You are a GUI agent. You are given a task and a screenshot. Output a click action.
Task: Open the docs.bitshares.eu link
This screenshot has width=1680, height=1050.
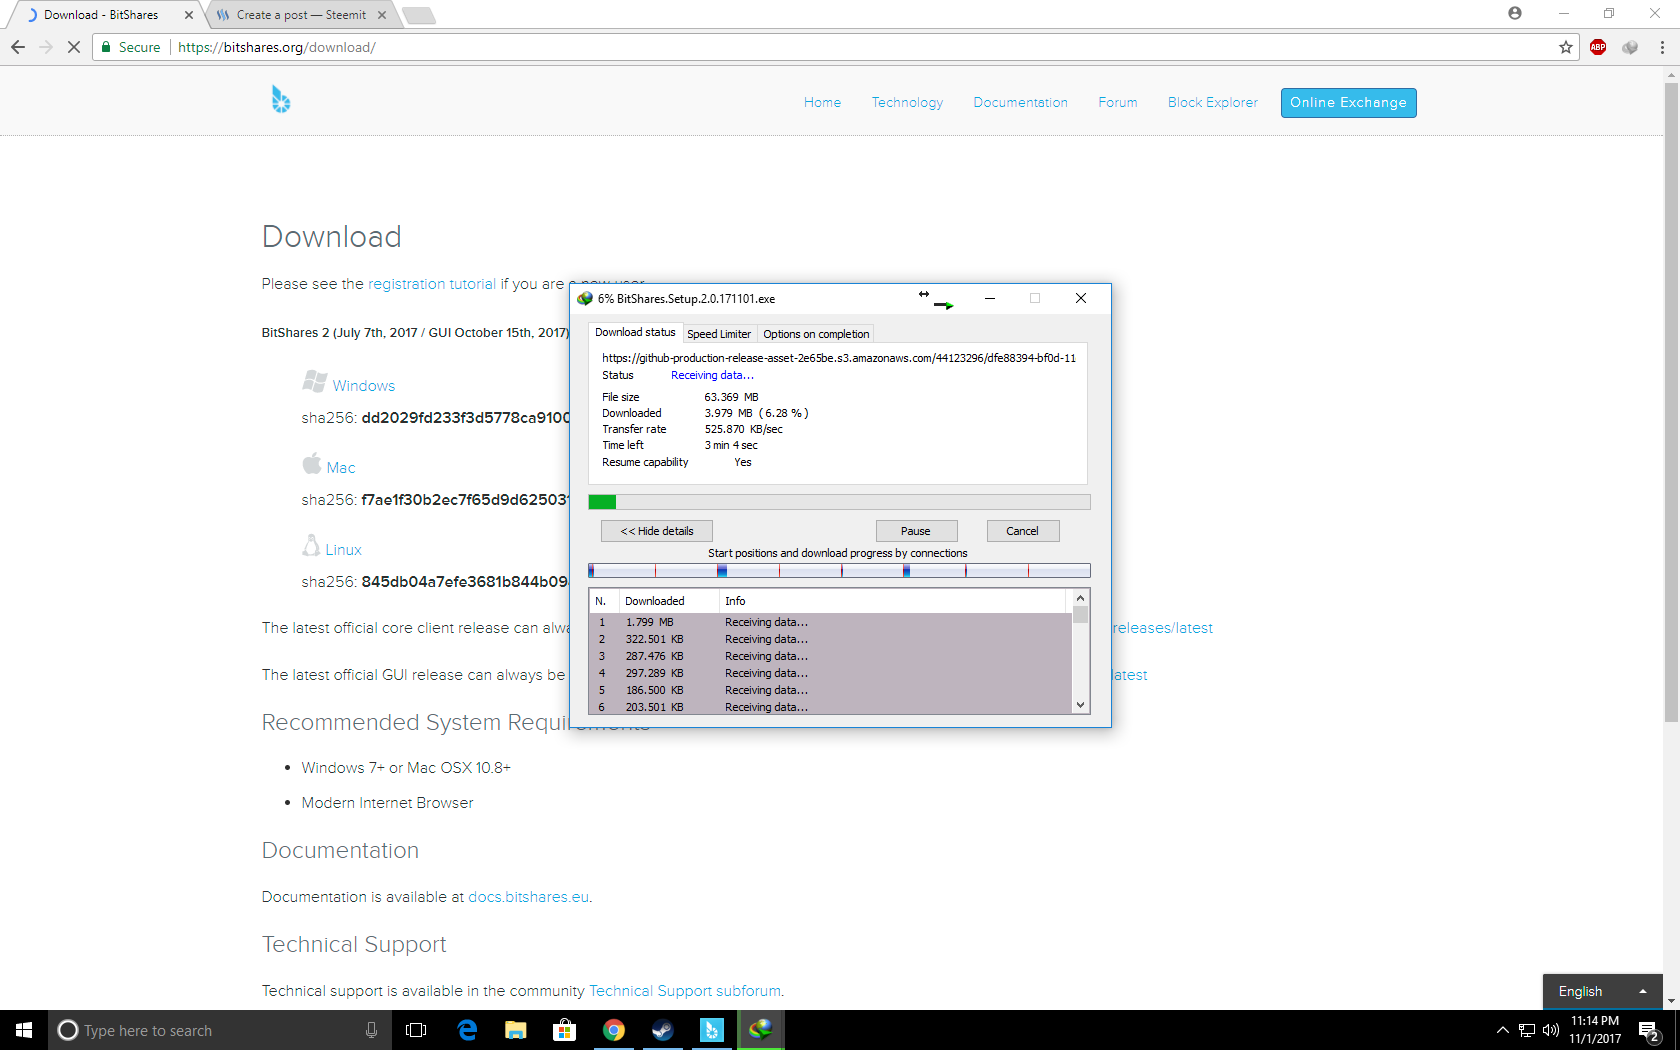point(528,897)
